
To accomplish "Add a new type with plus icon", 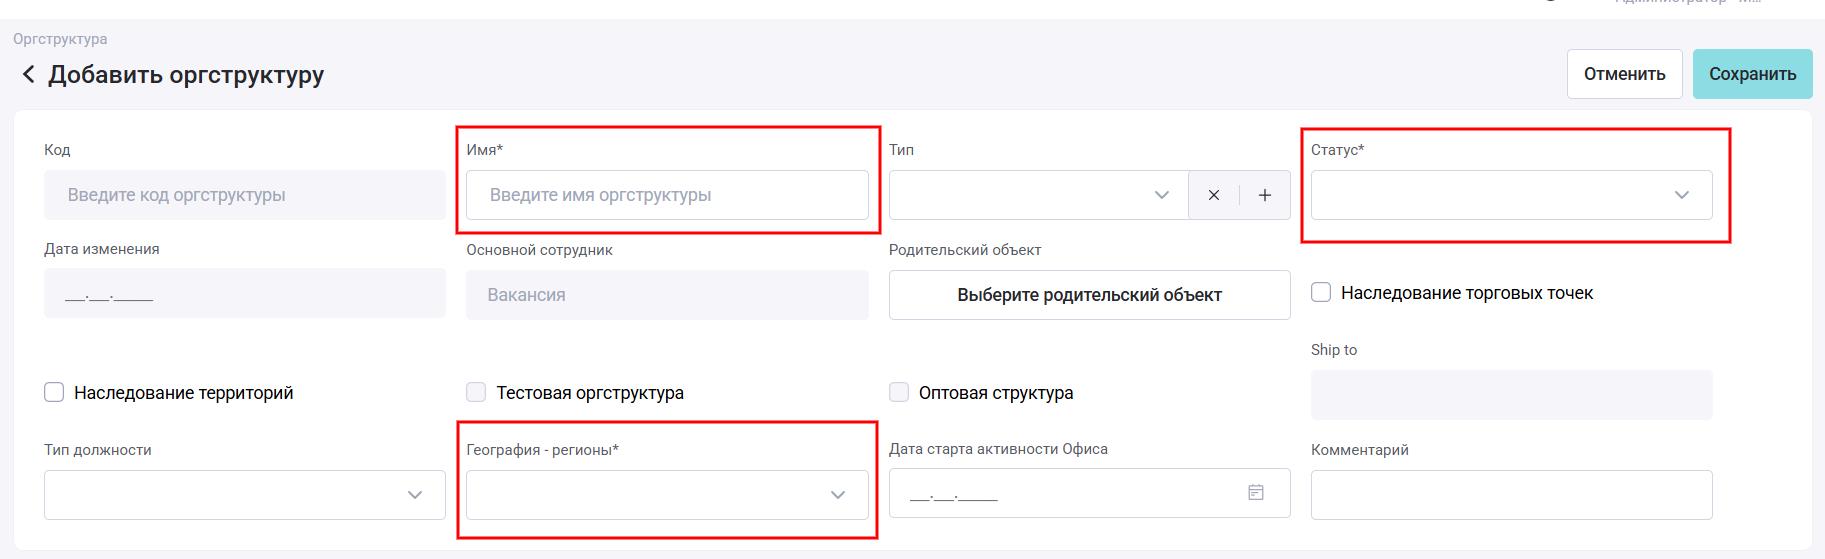I will (1264, 195).
